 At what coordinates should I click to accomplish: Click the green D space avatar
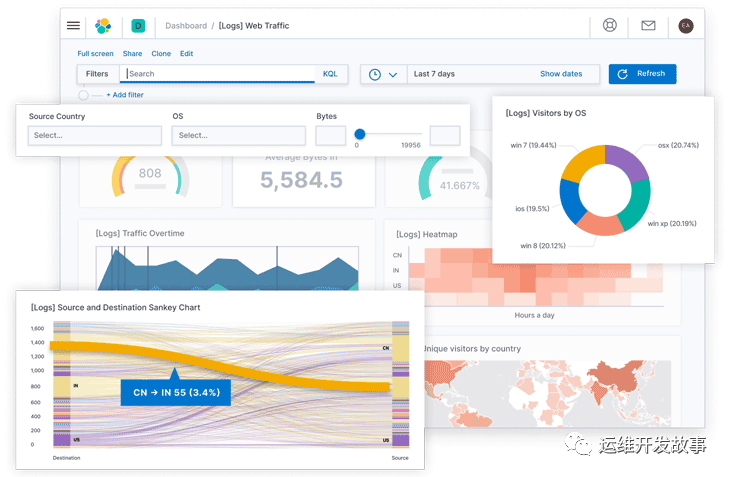pyautogui.click(x=138, y=26)
